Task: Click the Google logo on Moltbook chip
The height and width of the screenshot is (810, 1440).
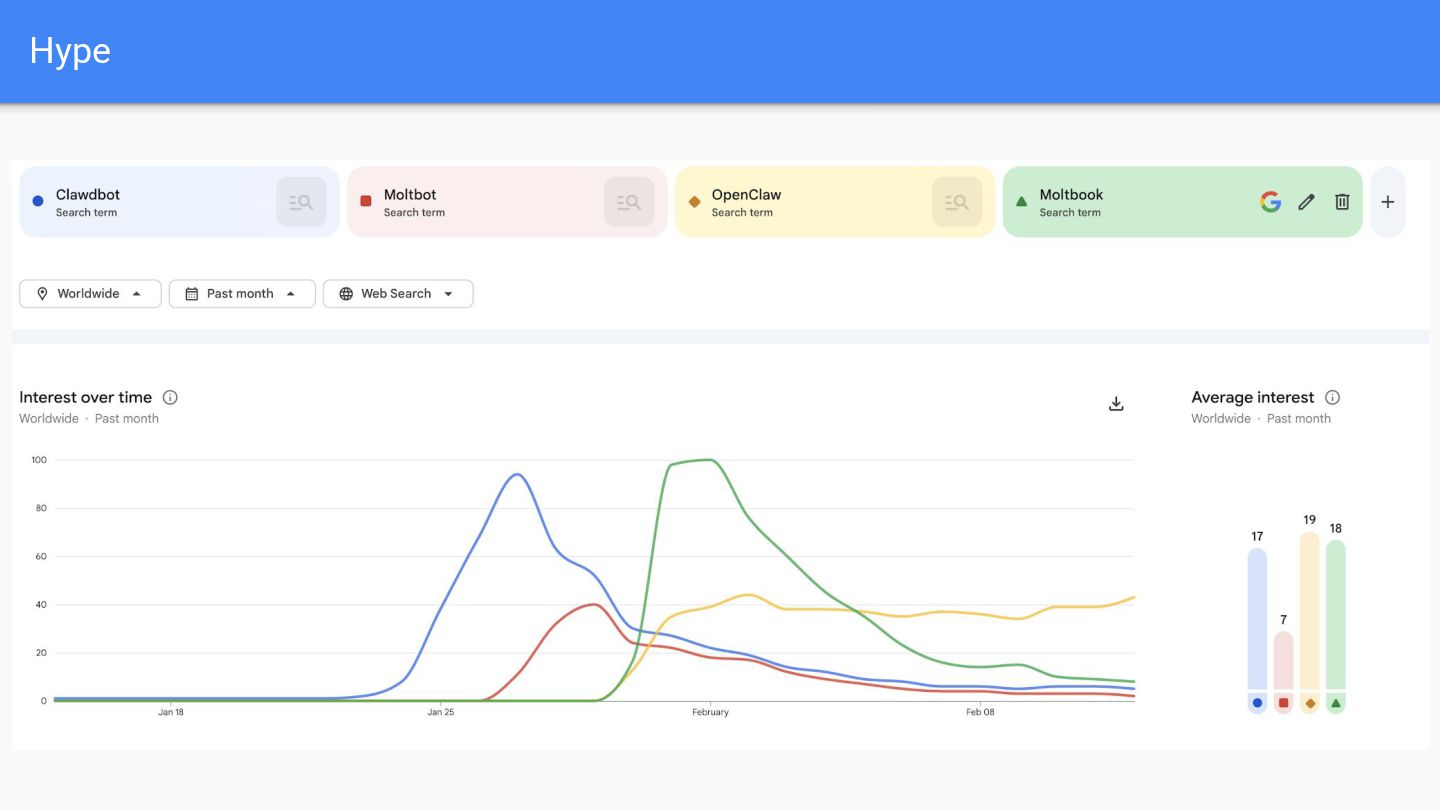Action: 1270,202
